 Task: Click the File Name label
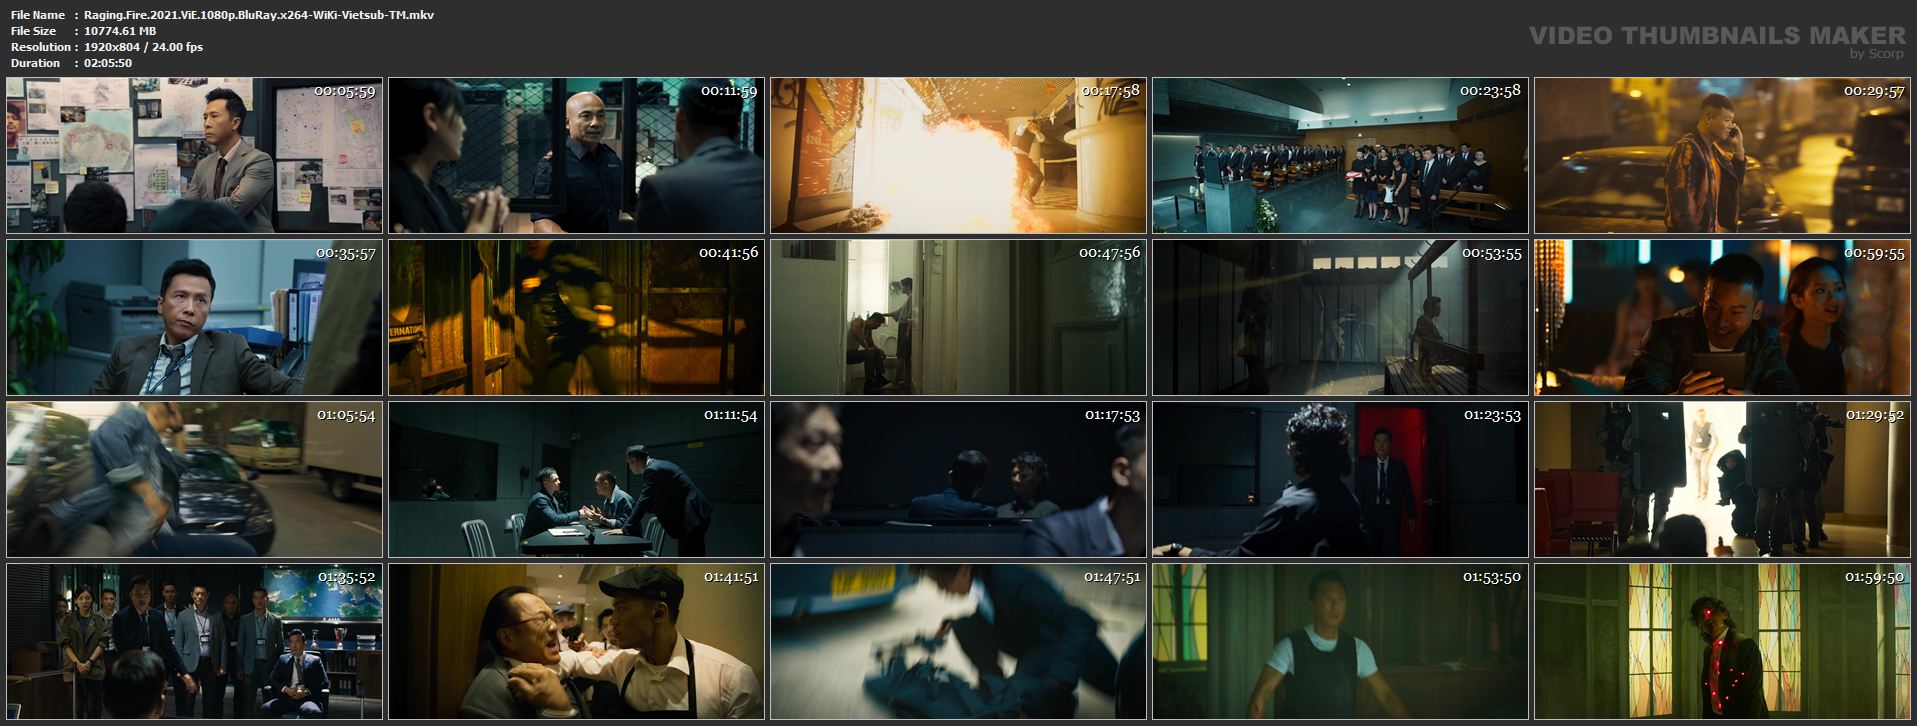[x=38, y=15]
